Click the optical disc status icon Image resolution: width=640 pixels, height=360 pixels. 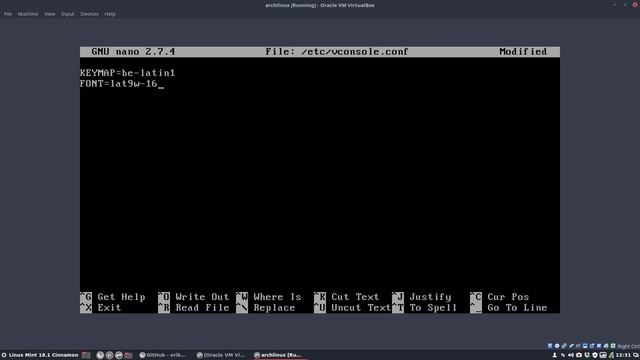click(x=557, y=346)
